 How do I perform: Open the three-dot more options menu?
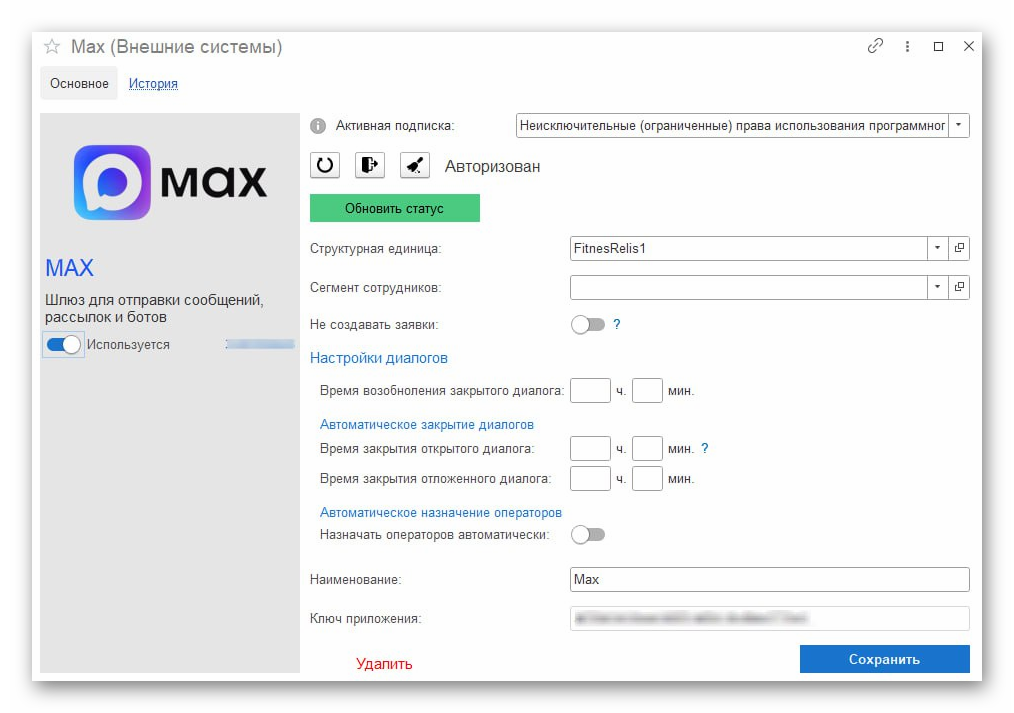907,46
